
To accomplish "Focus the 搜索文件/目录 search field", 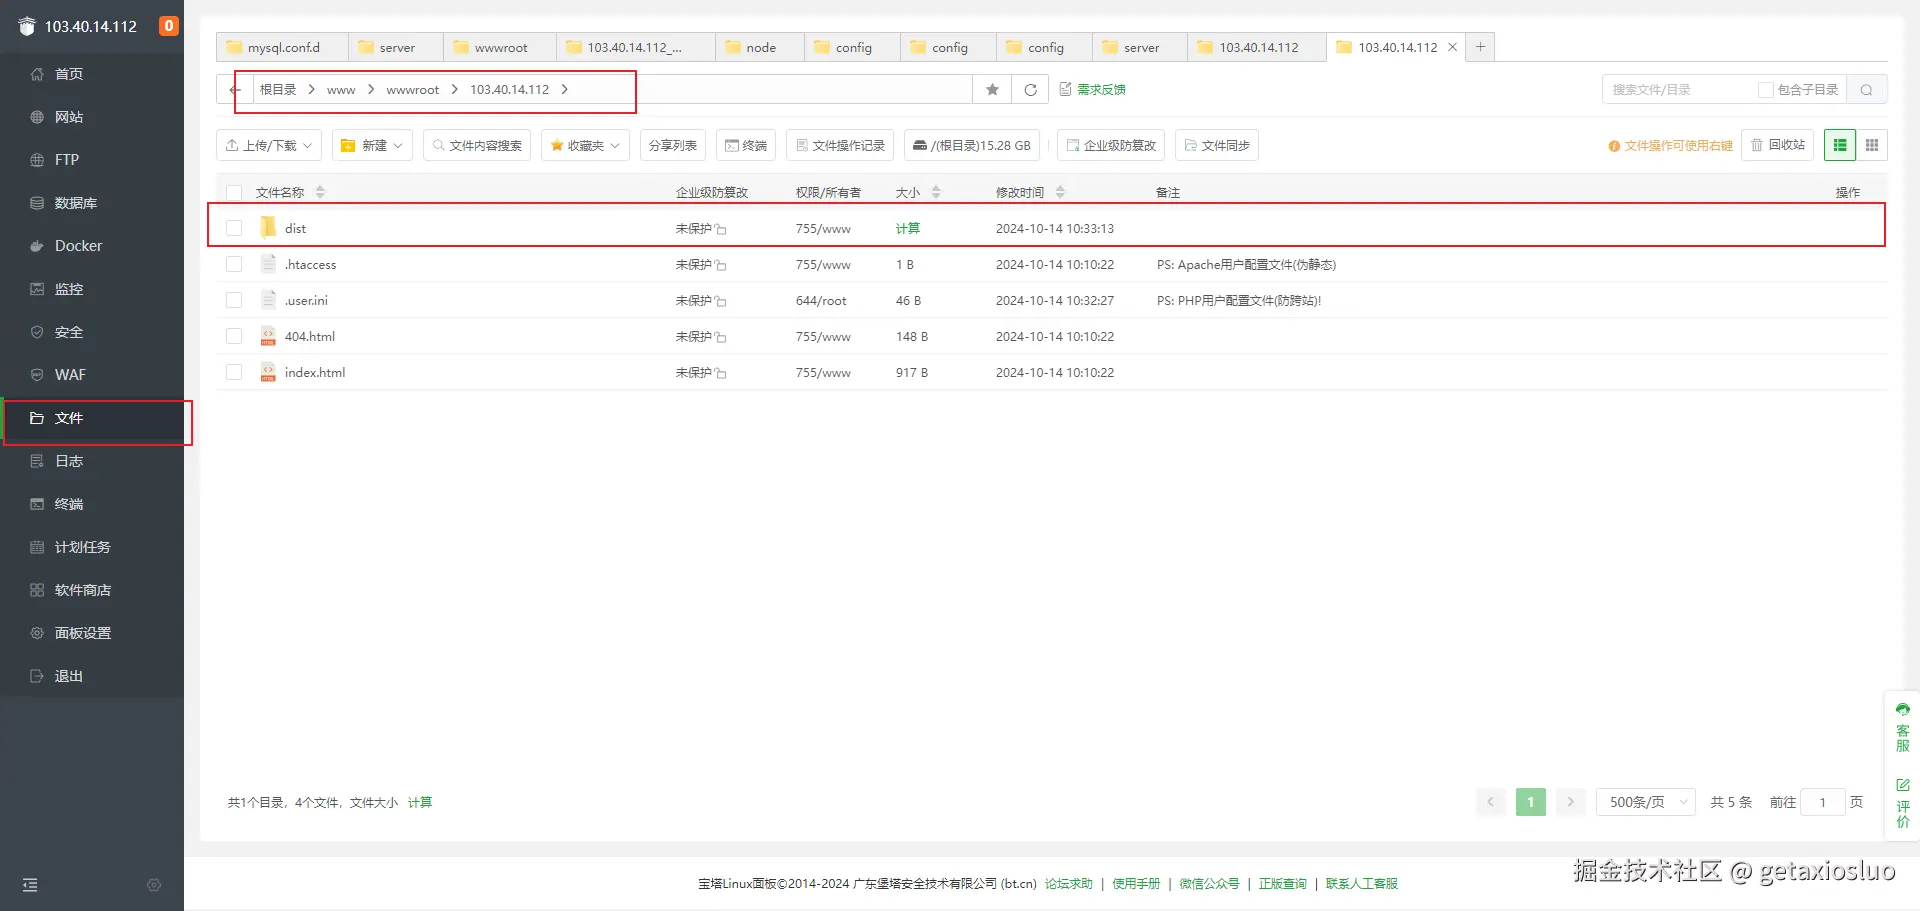I will [x=1680, y=90].
